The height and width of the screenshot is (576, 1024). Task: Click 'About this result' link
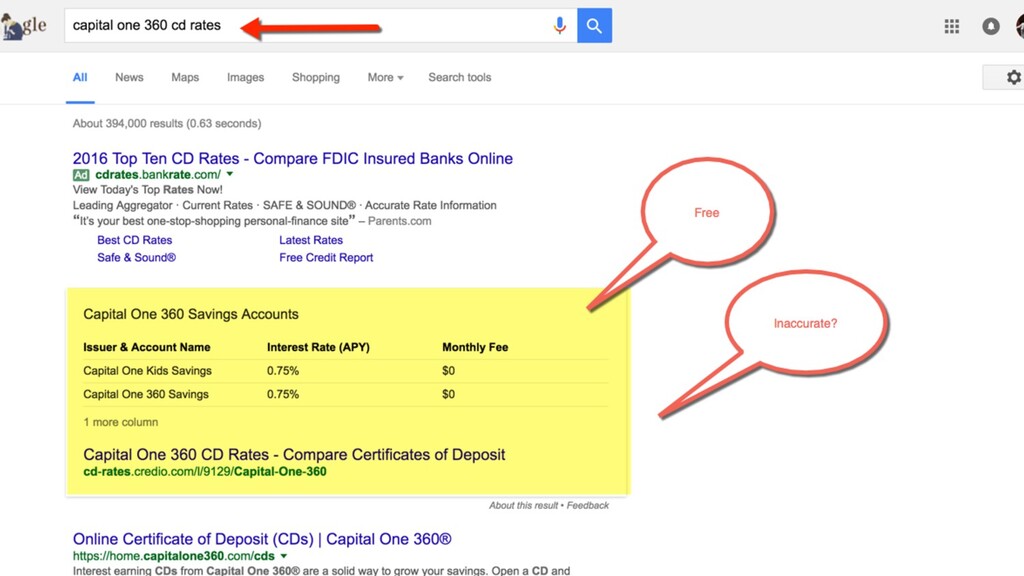click(x=524, y=505)
